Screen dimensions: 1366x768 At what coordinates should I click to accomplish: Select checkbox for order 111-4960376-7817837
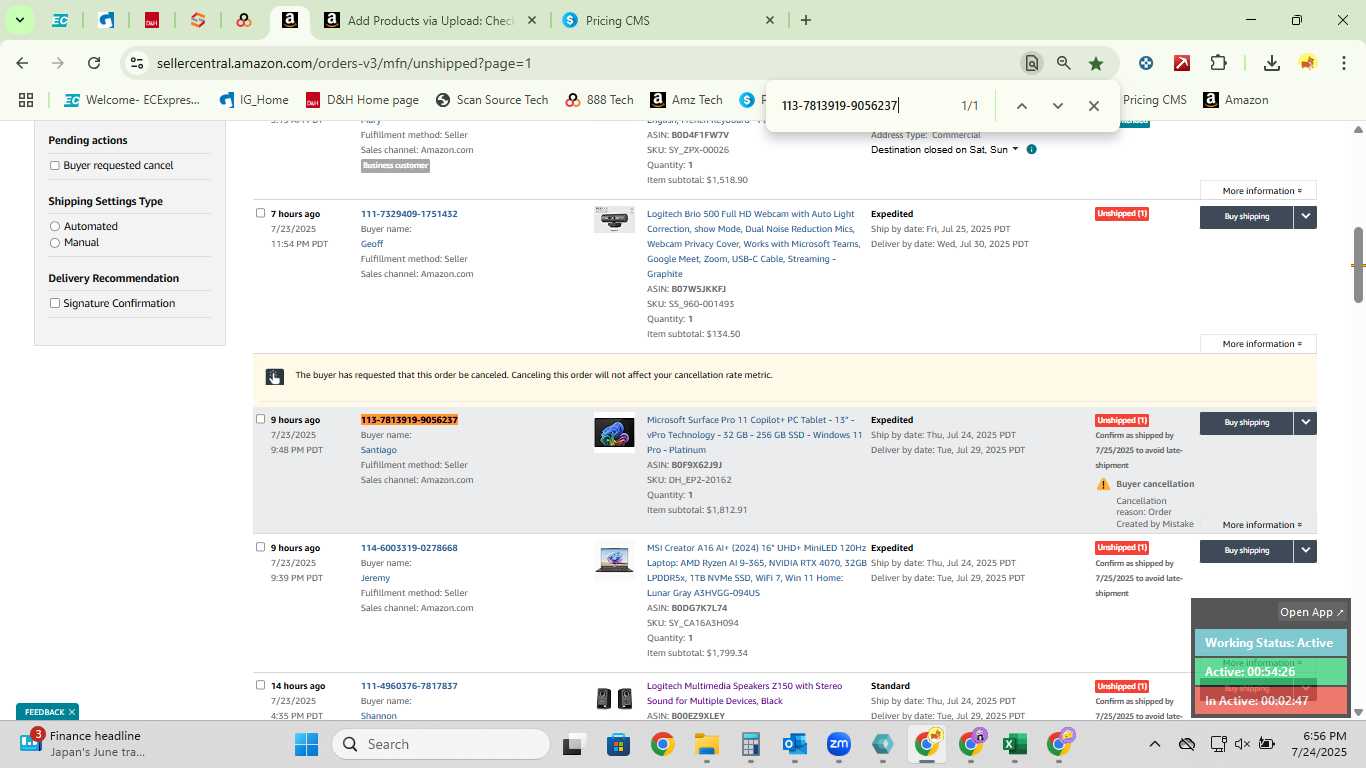pos(261,685)
